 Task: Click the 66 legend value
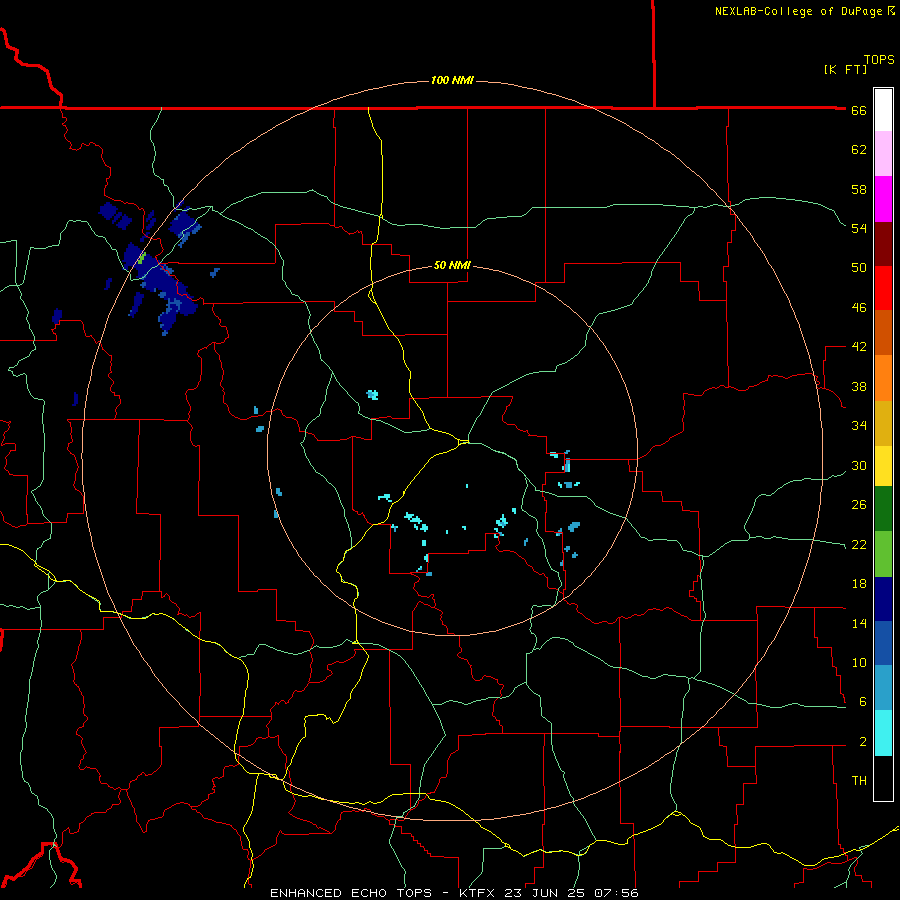point(859,110)
